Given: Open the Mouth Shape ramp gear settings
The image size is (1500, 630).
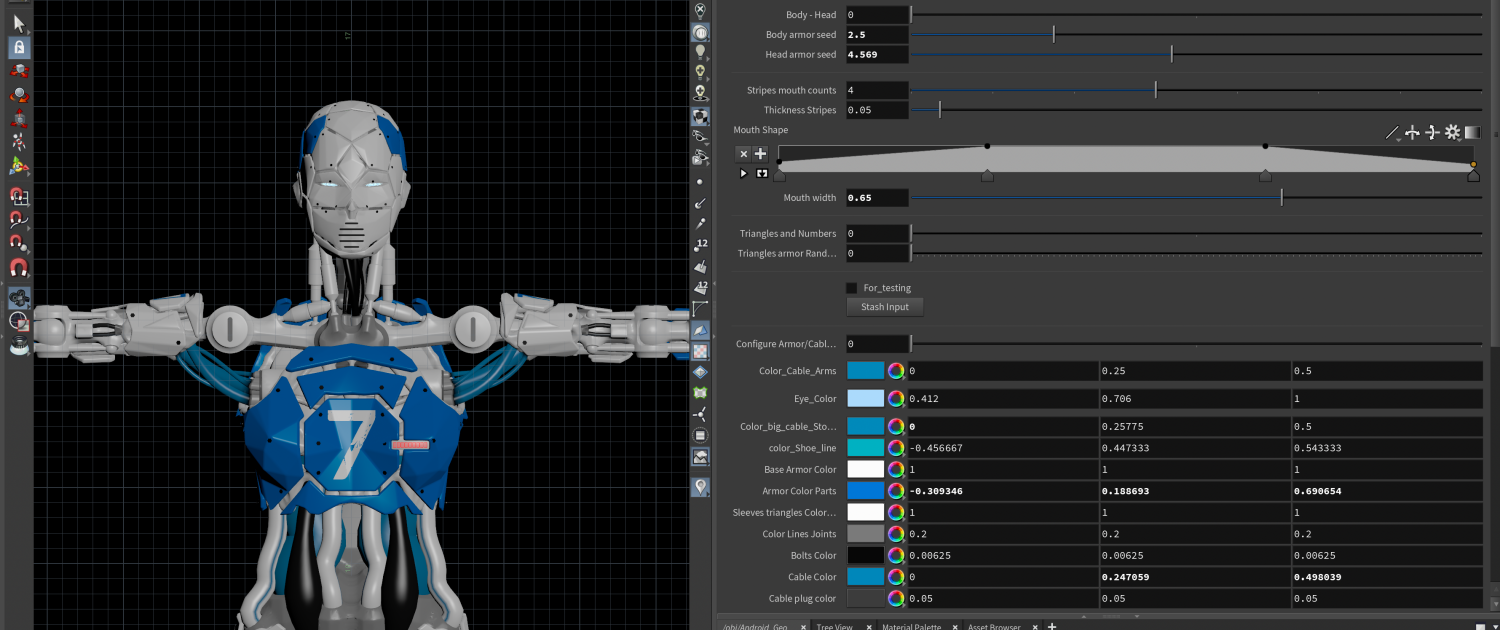Looking at the screenshot, I should [1453, 132].
